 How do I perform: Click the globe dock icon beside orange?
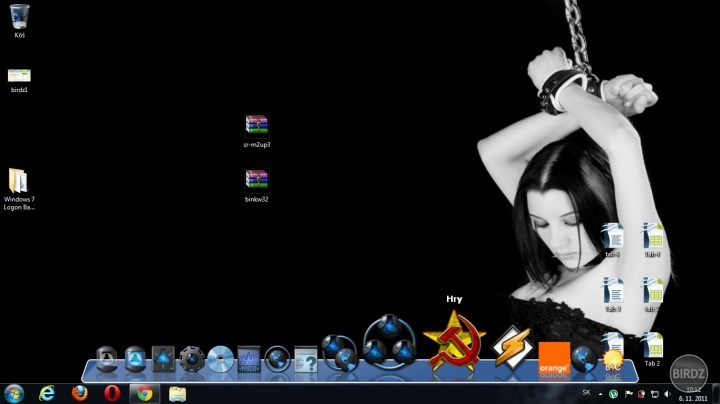[x=584, y=359]
